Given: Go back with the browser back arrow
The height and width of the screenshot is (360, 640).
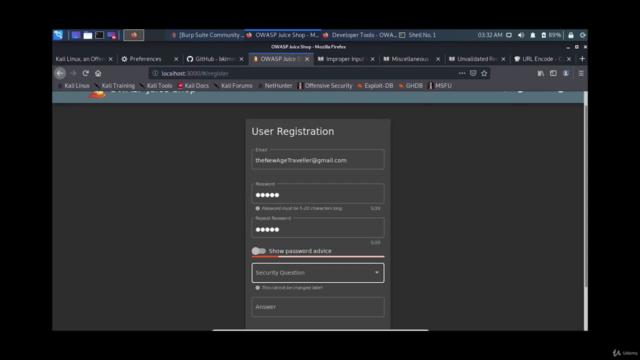Looking at the screenshot, I should 60,73.
